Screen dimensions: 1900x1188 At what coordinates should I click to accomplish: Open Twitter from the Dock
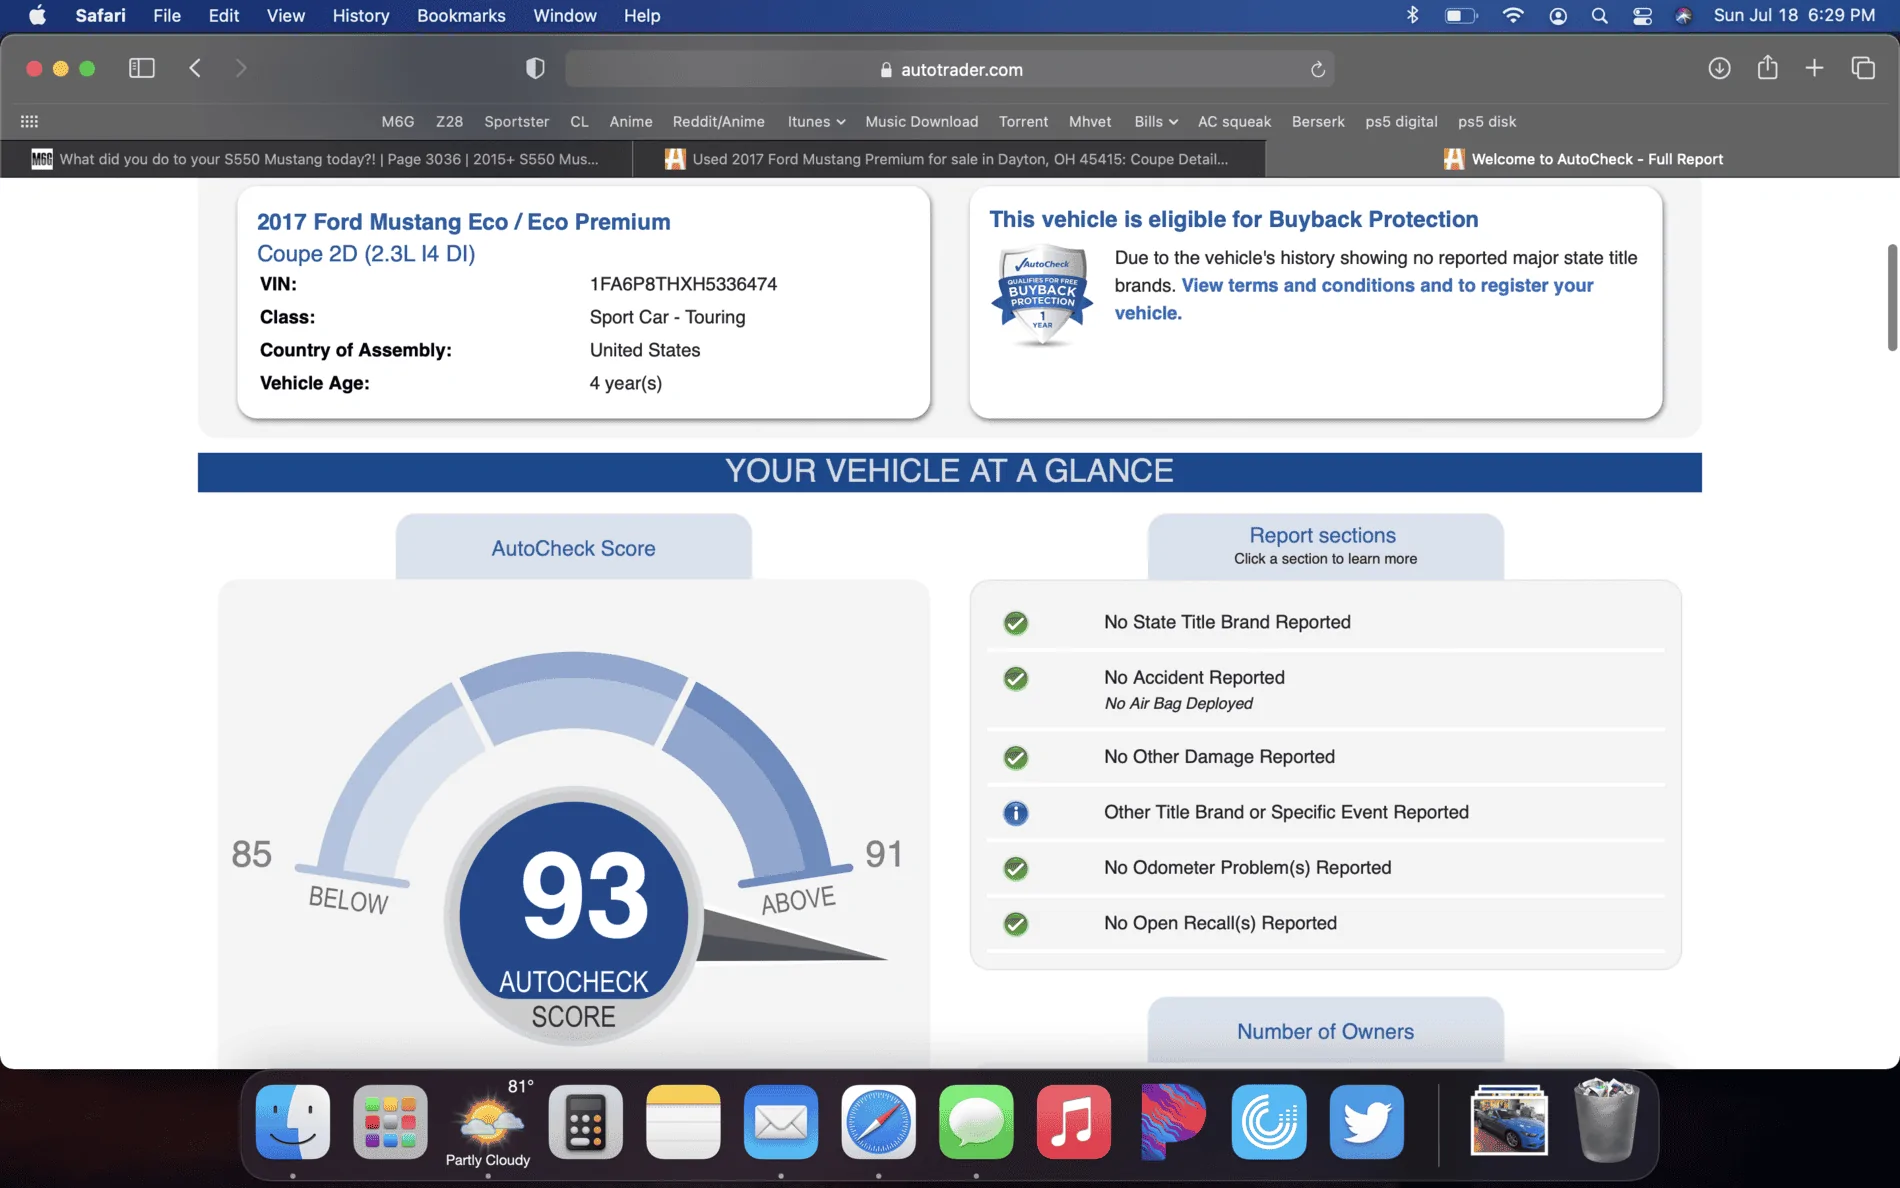tap(1367, 1122)
